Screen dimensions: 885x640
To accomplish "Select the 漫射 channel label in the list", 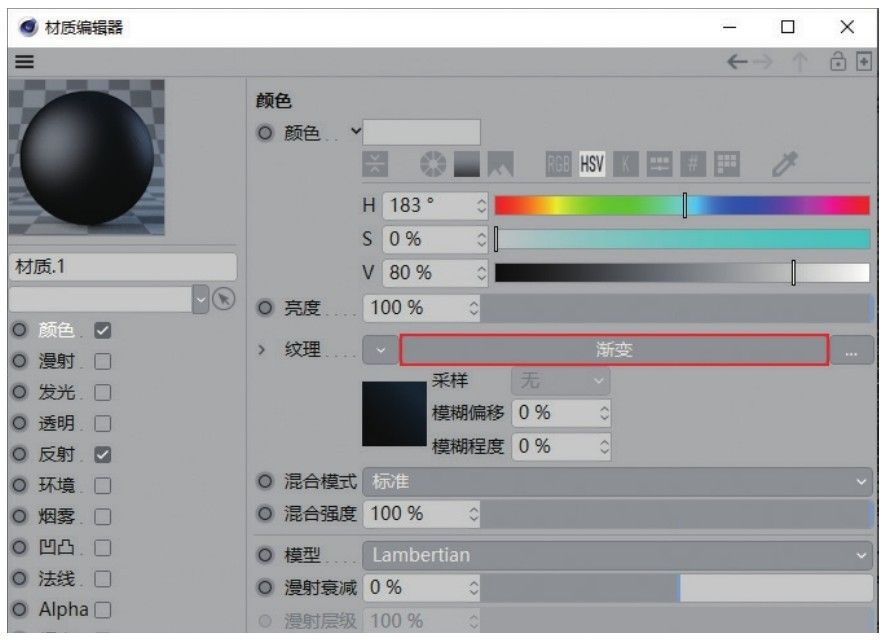I will [56, 361].
